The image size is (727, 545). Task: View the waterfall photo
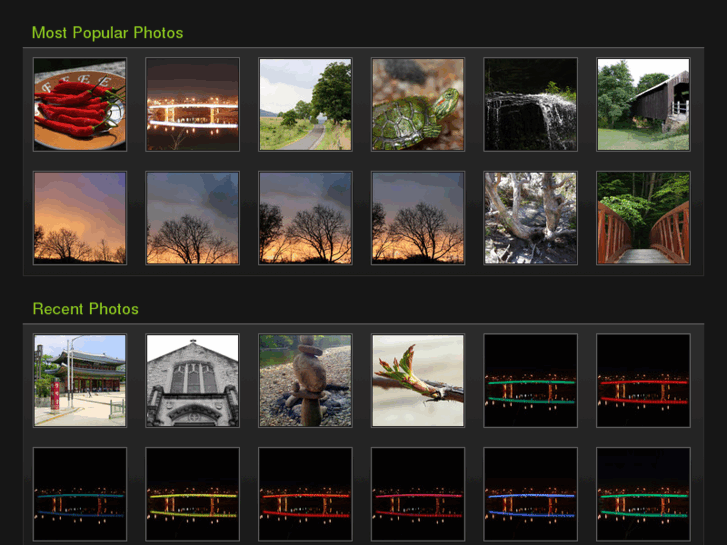coord(530,104)
